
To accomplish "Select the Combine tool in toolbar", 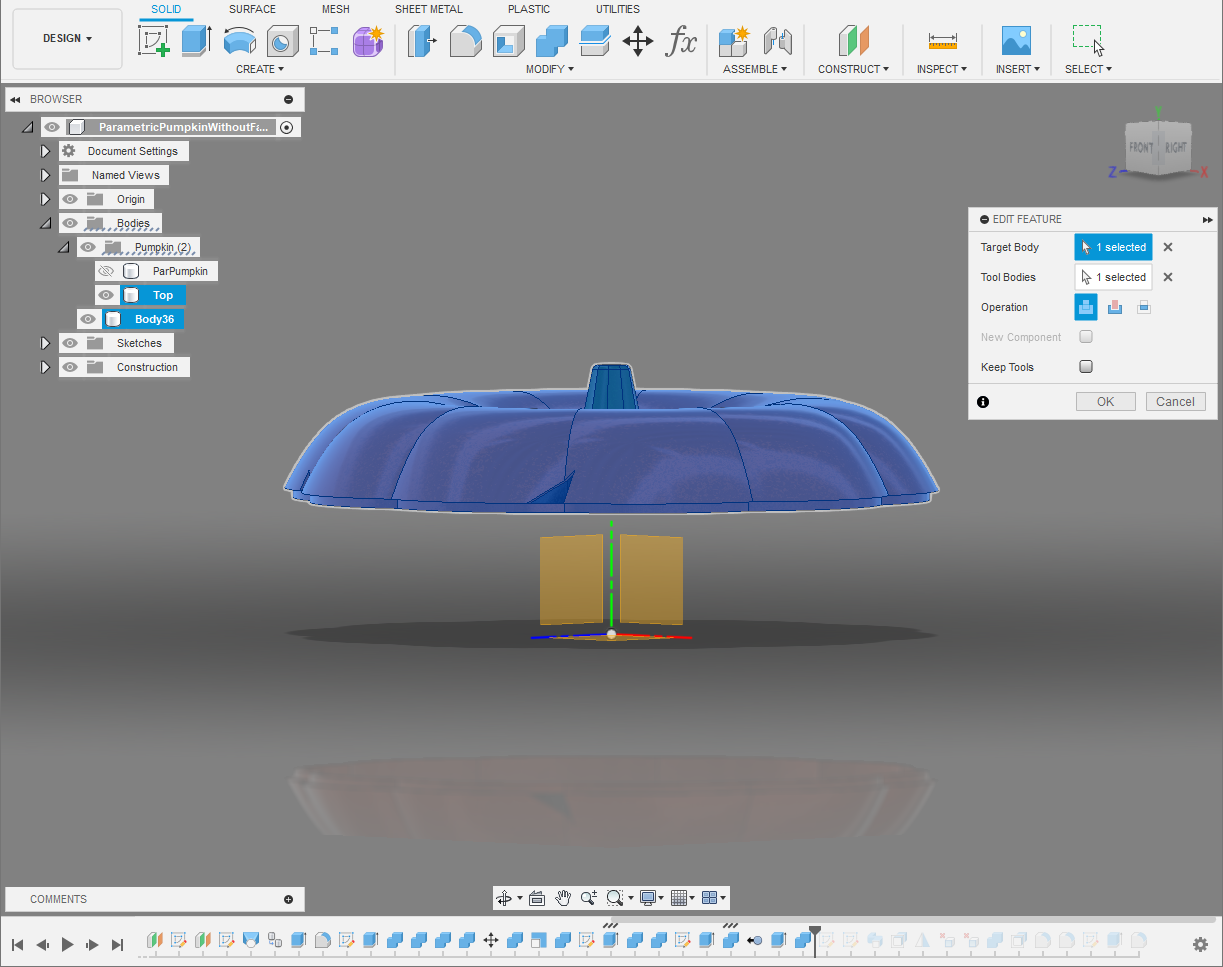I will [552, 41].
